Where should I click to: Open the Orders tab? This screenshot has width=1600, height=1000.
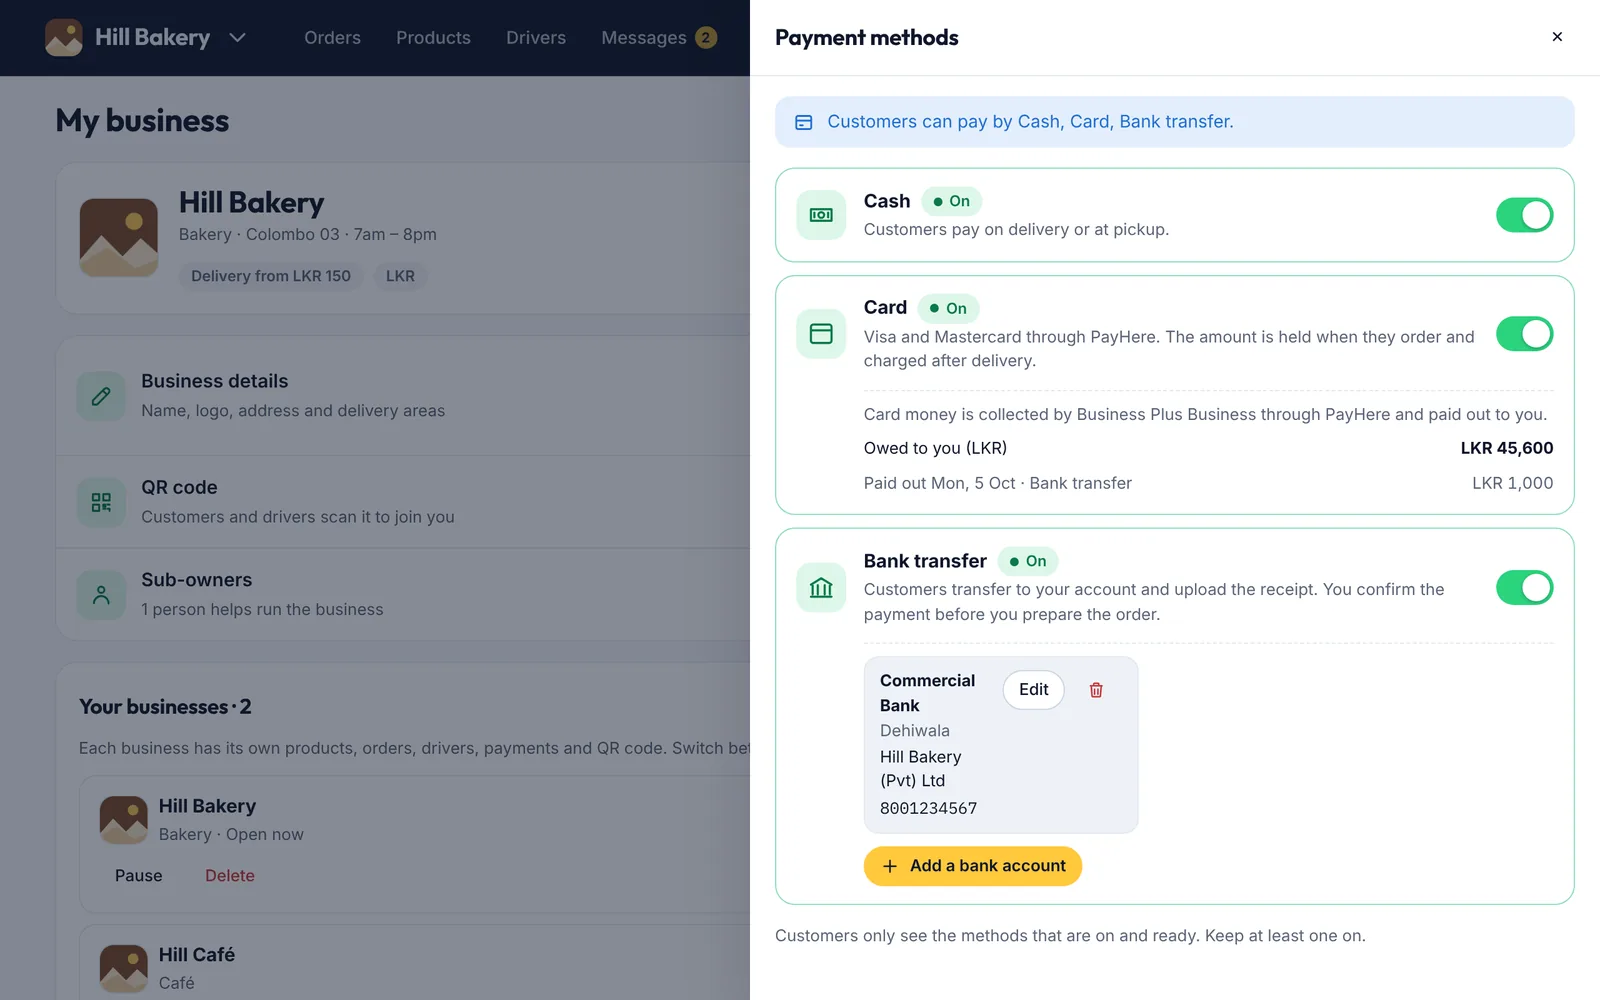pos(332,38)
